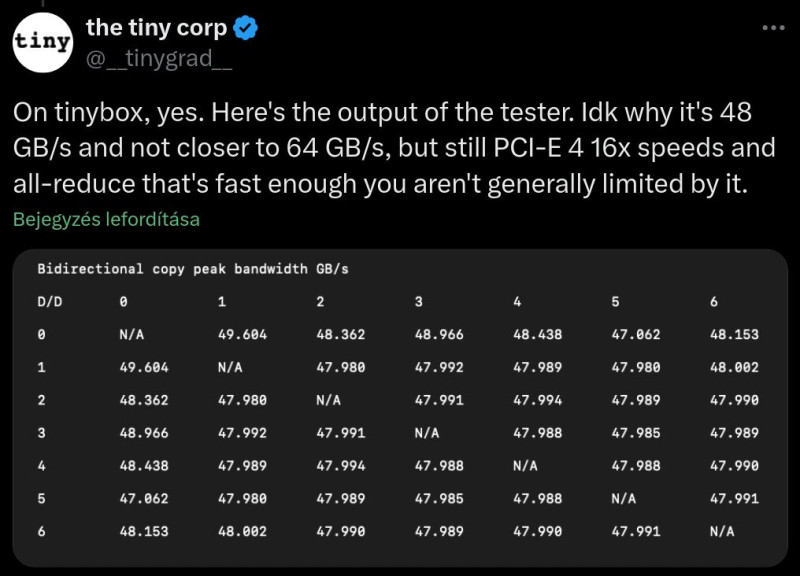Click the @__tinygrad__ handle
800x576 pixels.
pyautogui.click(x=159, y=58)
